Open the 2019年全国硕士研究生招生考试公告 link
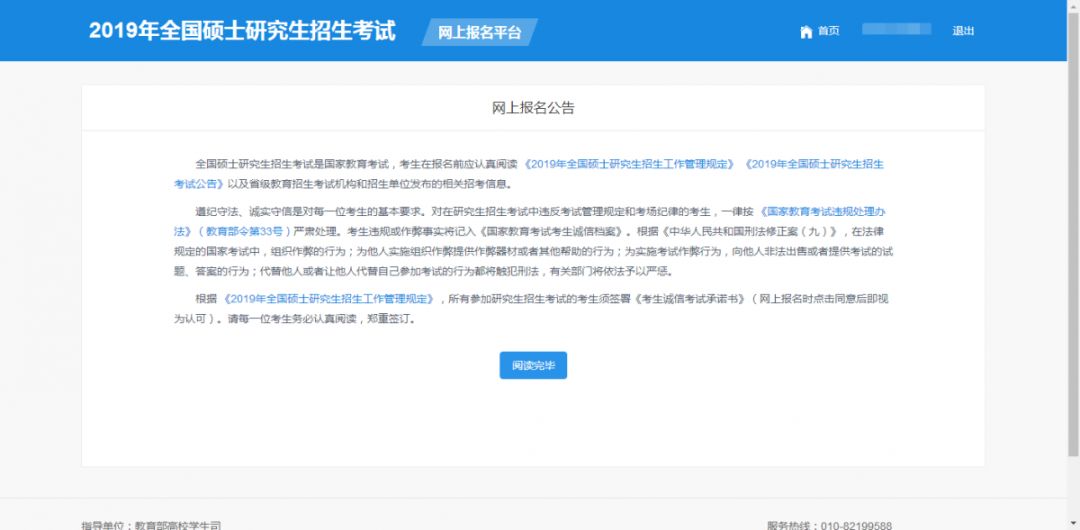1080x530 pixels. point(528,174)
